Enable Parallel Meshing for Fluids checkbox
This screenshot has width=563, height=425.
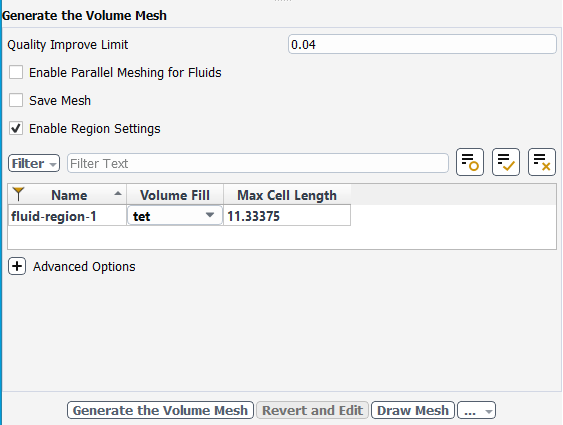pos(16,72)
